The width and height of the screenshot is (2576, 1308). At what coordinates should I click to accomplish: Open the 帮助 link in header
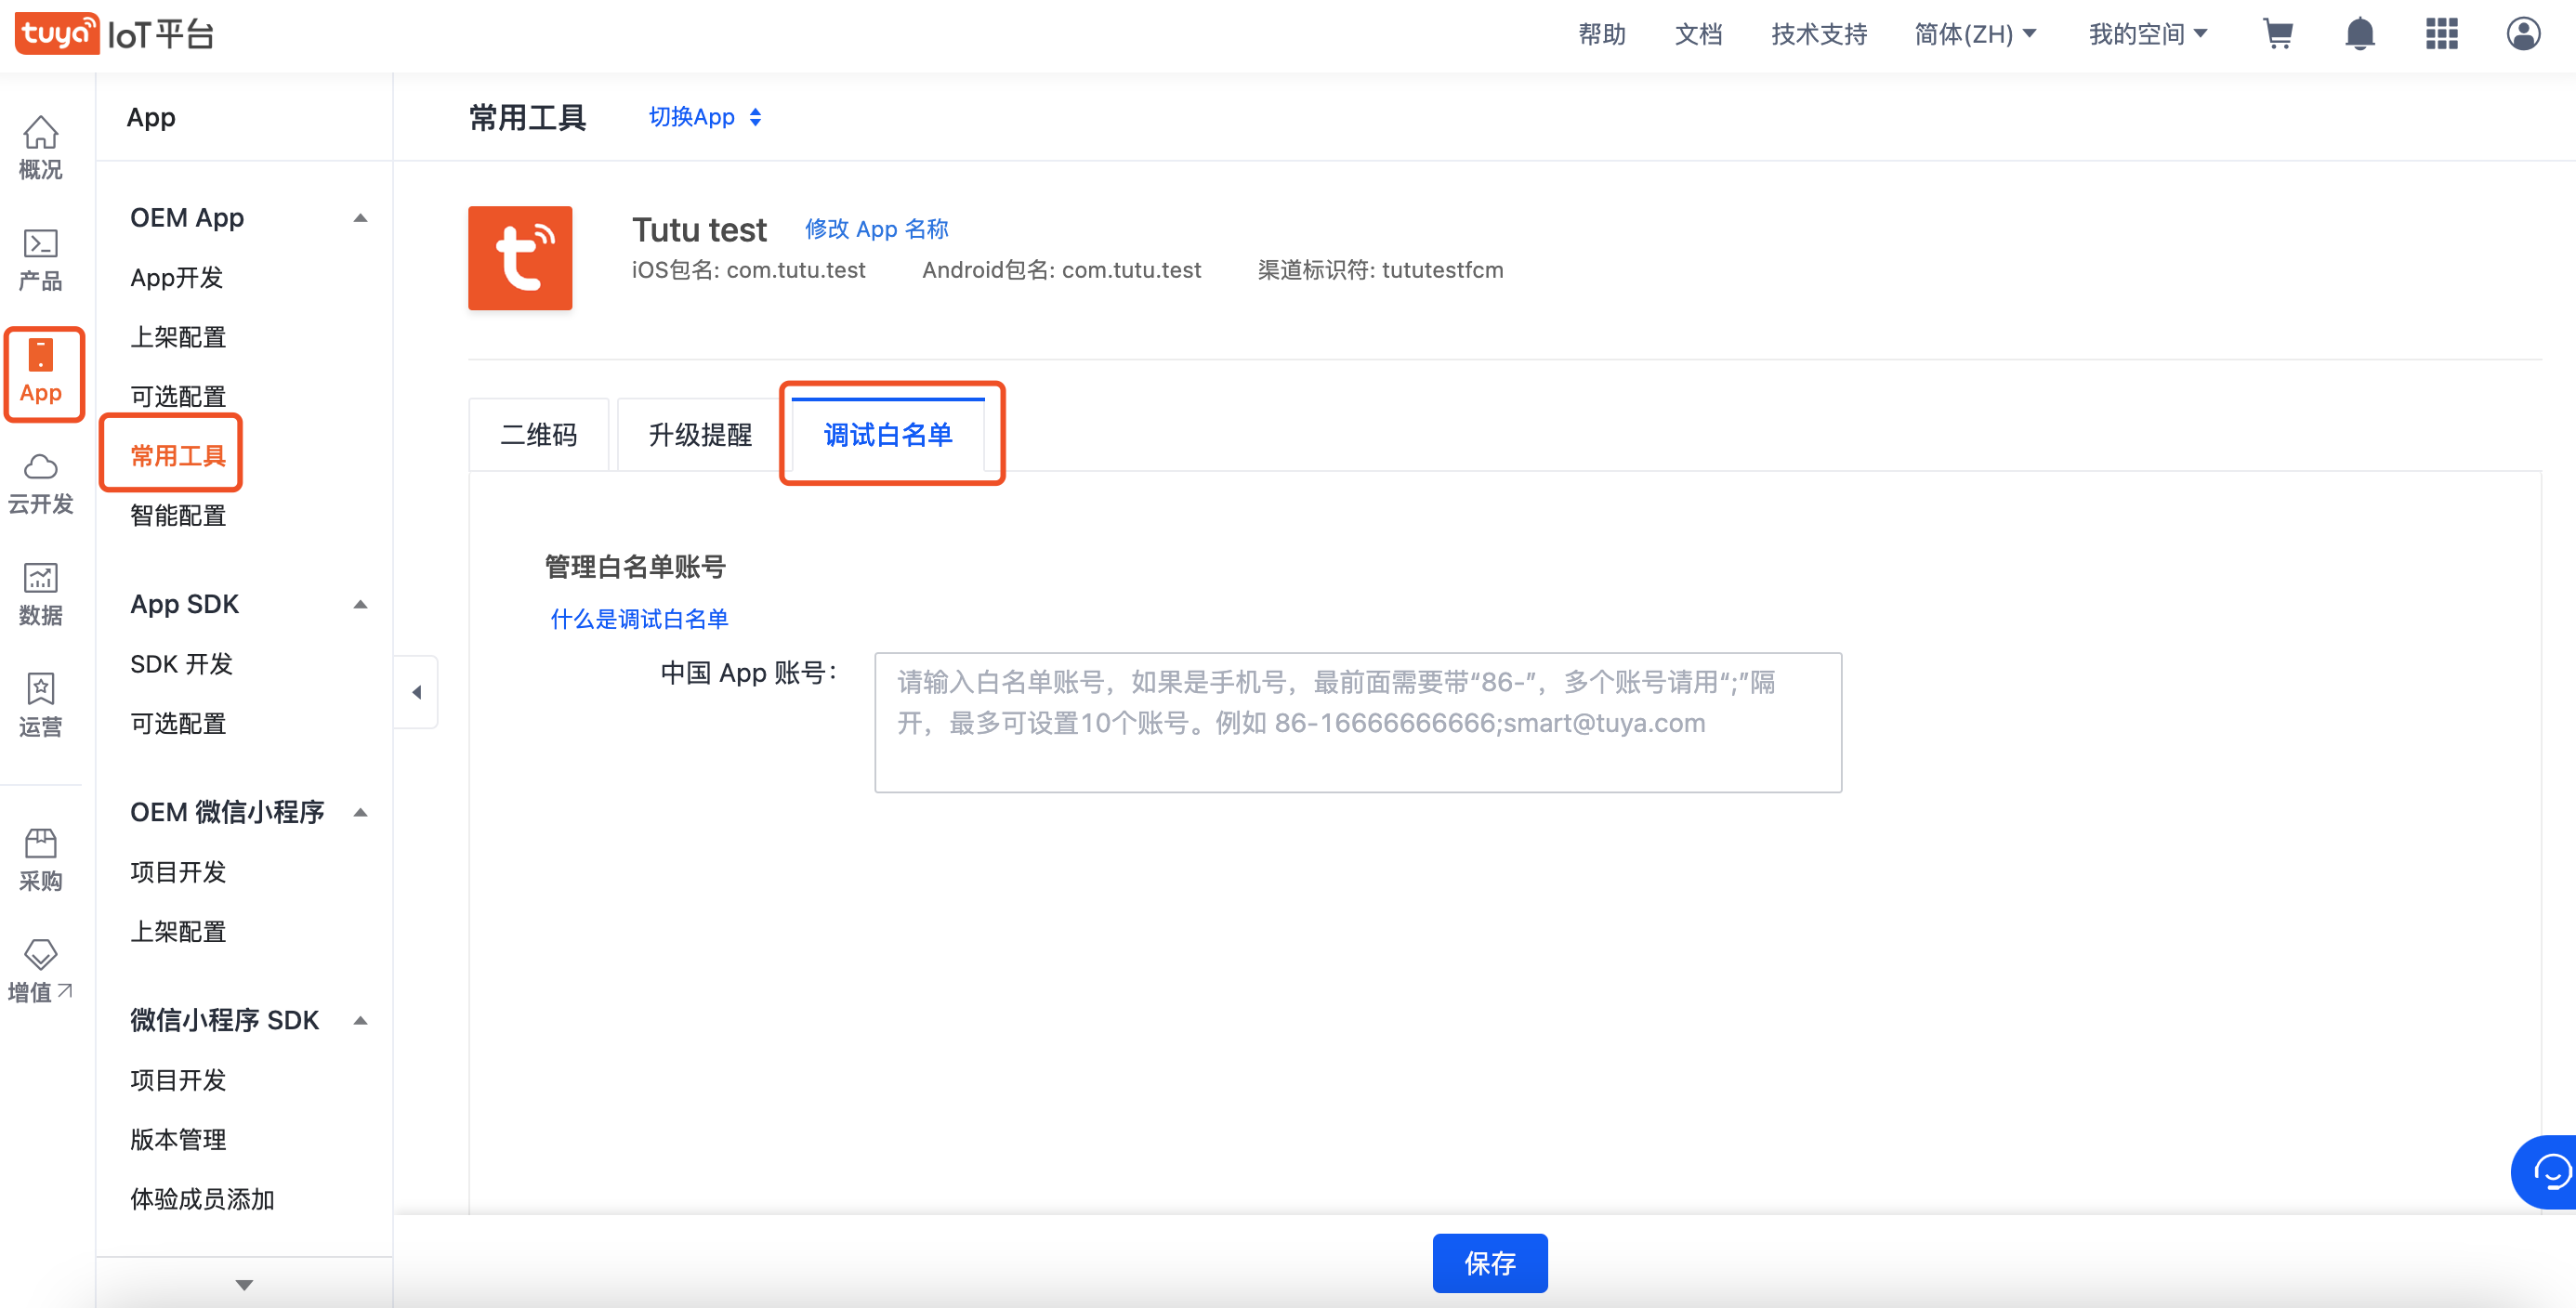pyautogui.click(x=1602, y=34)
